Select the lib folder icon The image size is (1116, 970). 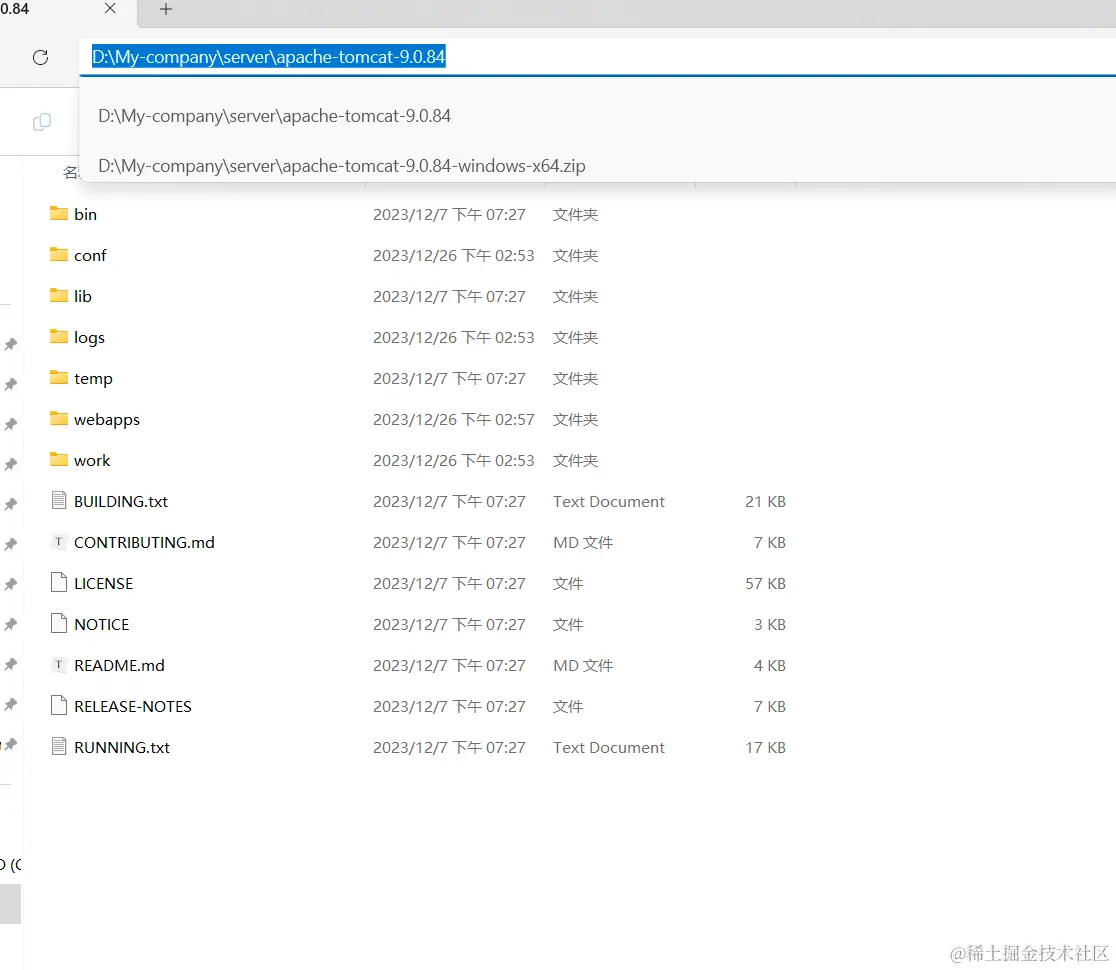click(x=59, y=295)
